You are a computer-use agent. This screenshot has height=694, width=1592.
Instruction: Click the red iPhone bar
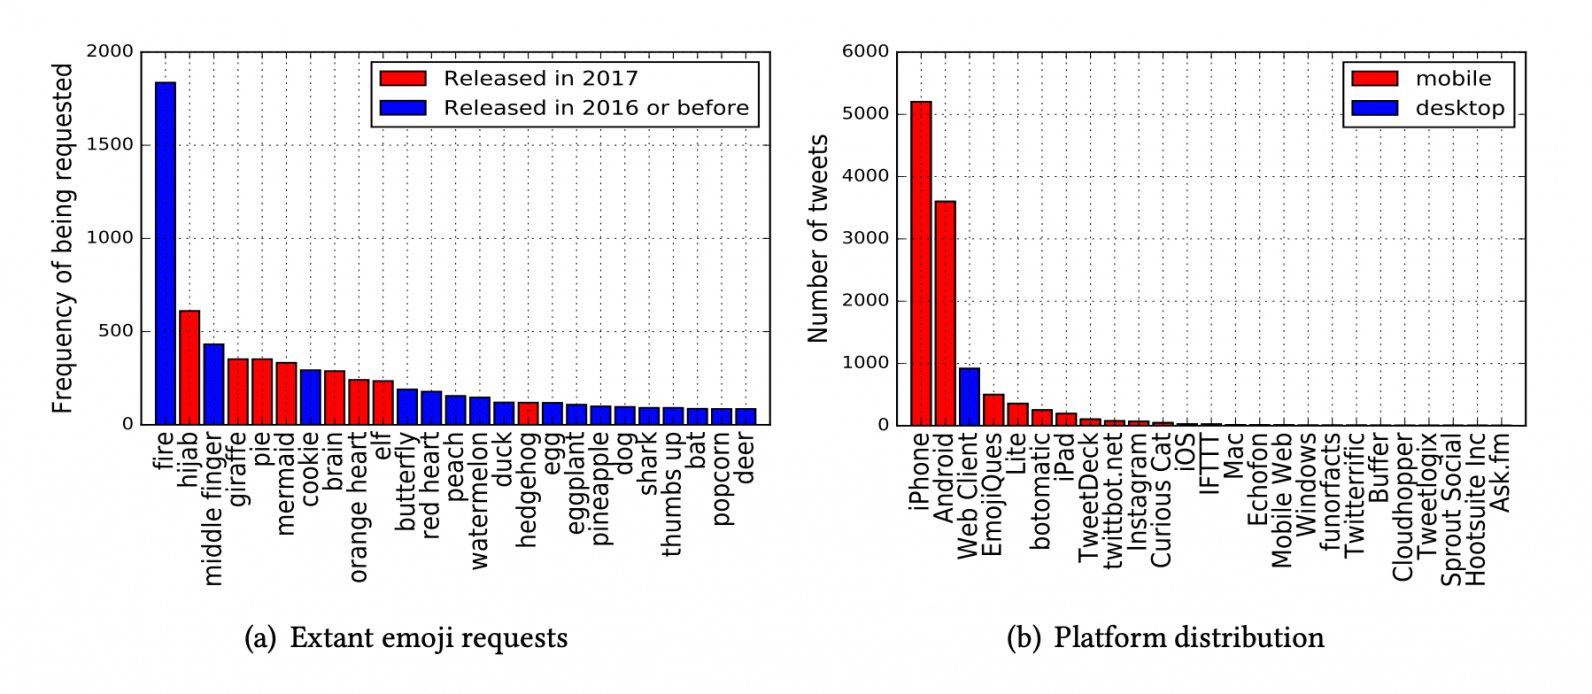[x=920, y=263]
